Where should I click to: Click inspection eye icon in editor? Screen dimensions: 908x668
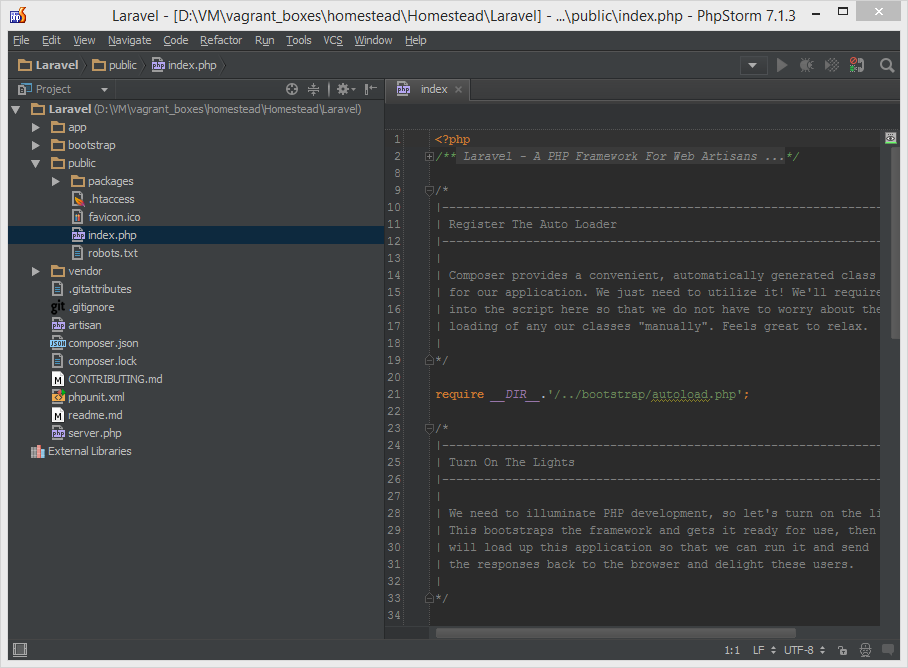891,138
